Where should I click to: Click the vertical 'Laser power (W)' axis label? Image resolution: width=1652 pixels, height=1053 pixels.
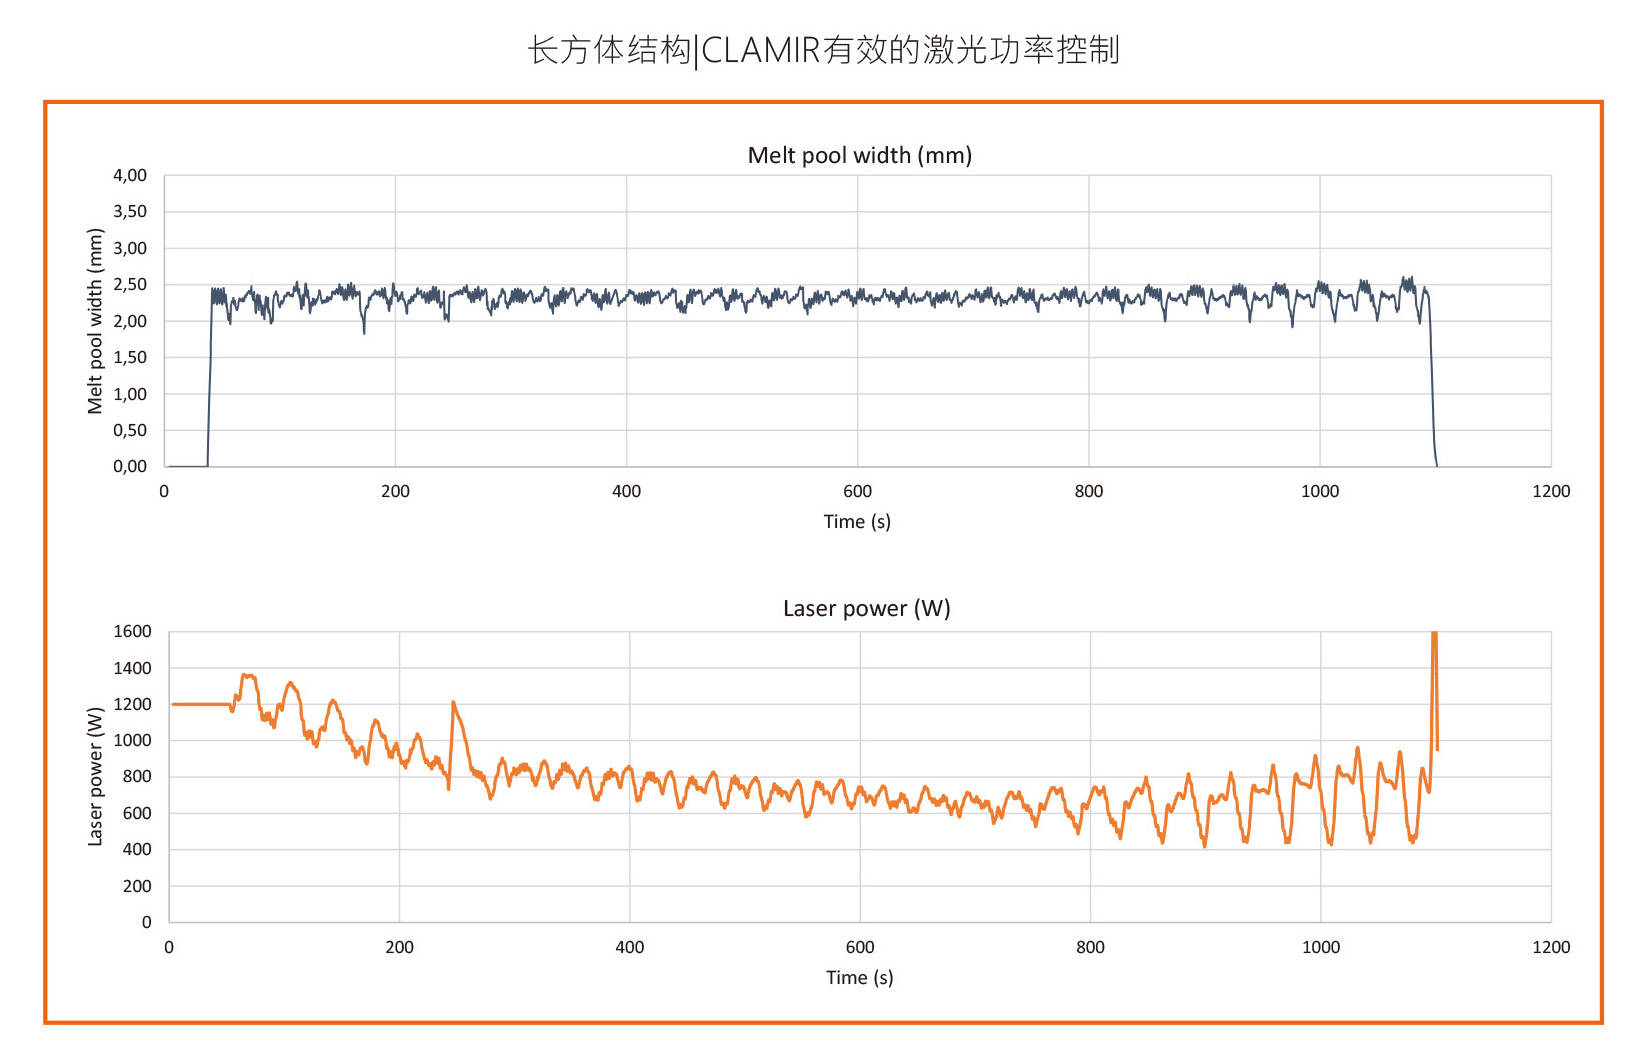[x=95, y=776]
